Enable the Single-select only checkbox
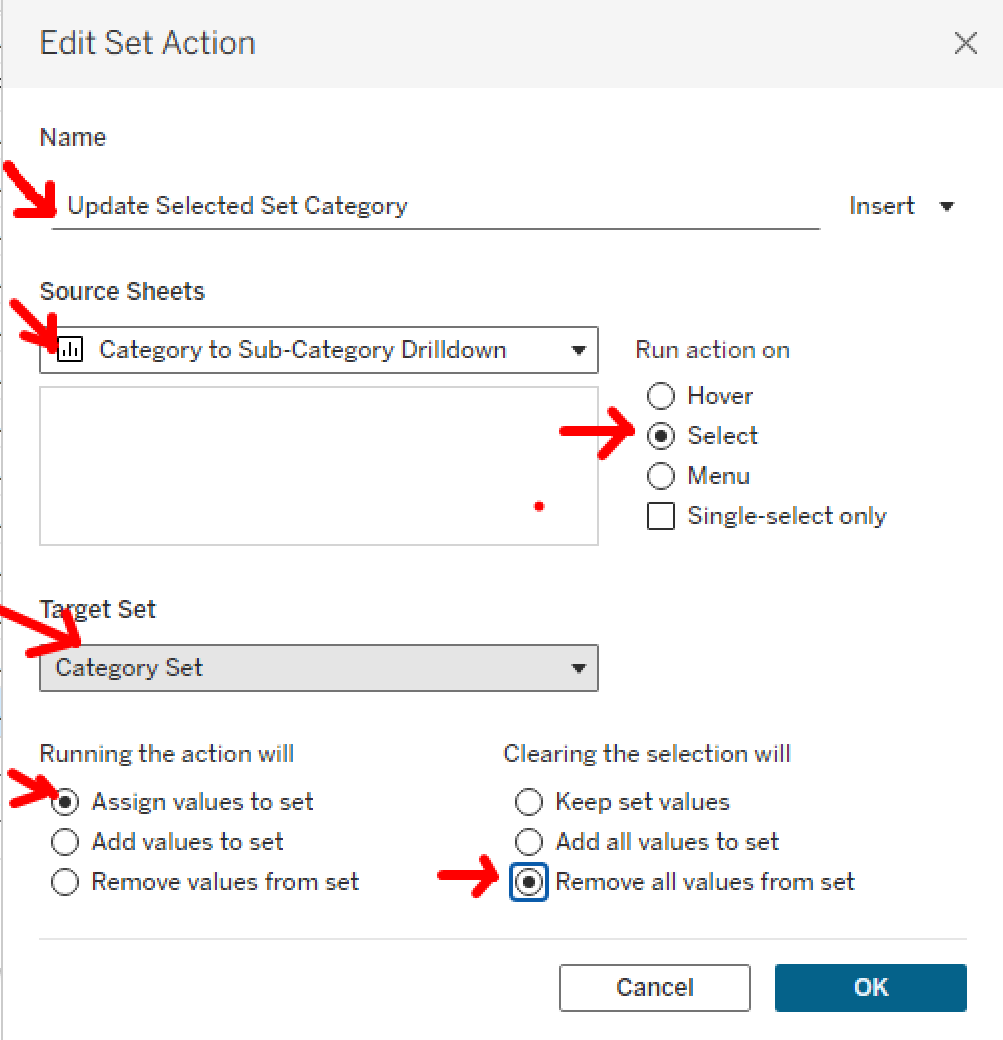 661,516
